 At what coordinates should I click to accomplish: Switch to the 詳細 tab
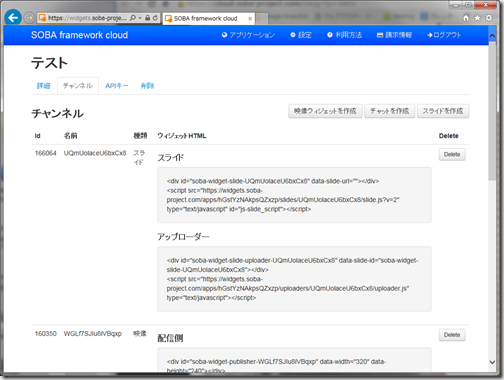click(44, 86)
